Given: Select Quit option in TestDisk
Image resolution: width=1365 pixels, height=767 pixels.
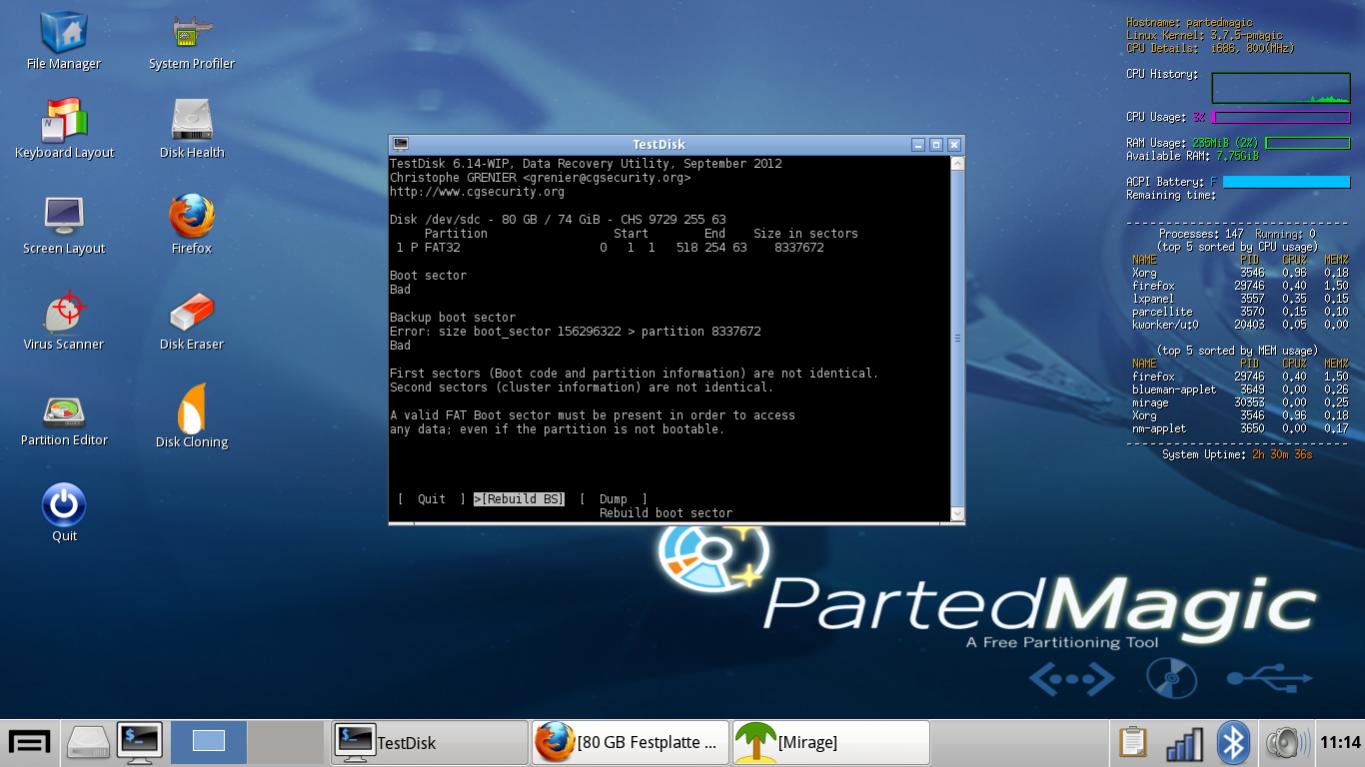Looking at the screenshot, I should (x=431, y=499).
